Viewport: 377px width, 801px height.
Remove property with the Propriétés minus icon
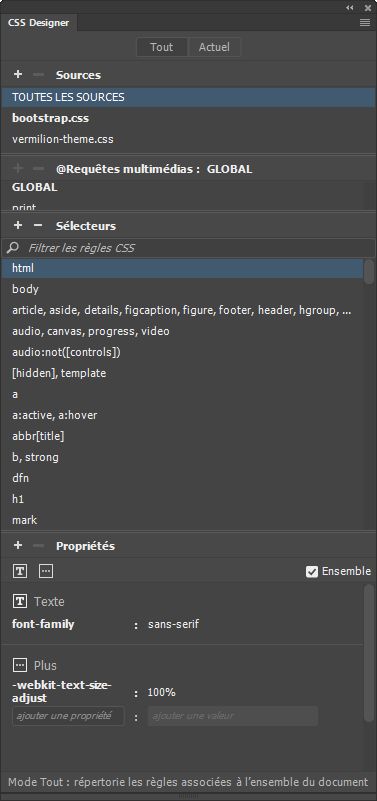point(38,545)
